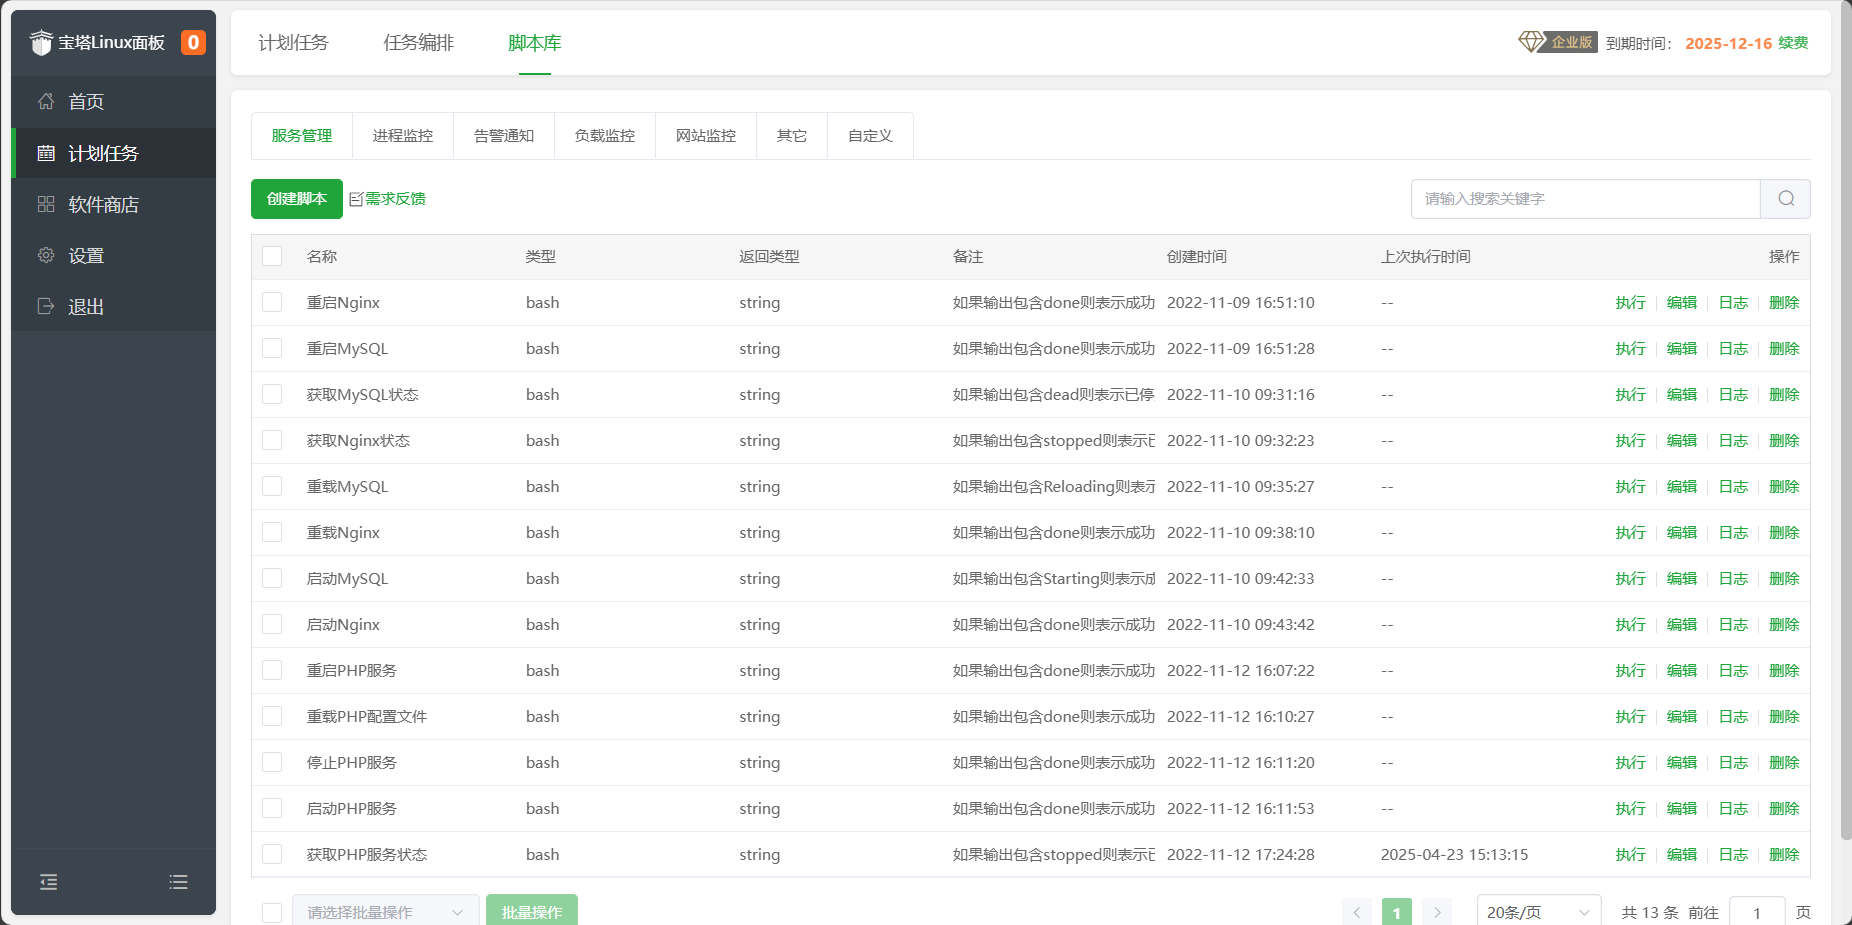The height and width of the screenshot is (925, 1852).
Task: Click the 宝塔 panel logo icon
Action: coord(41,42)
